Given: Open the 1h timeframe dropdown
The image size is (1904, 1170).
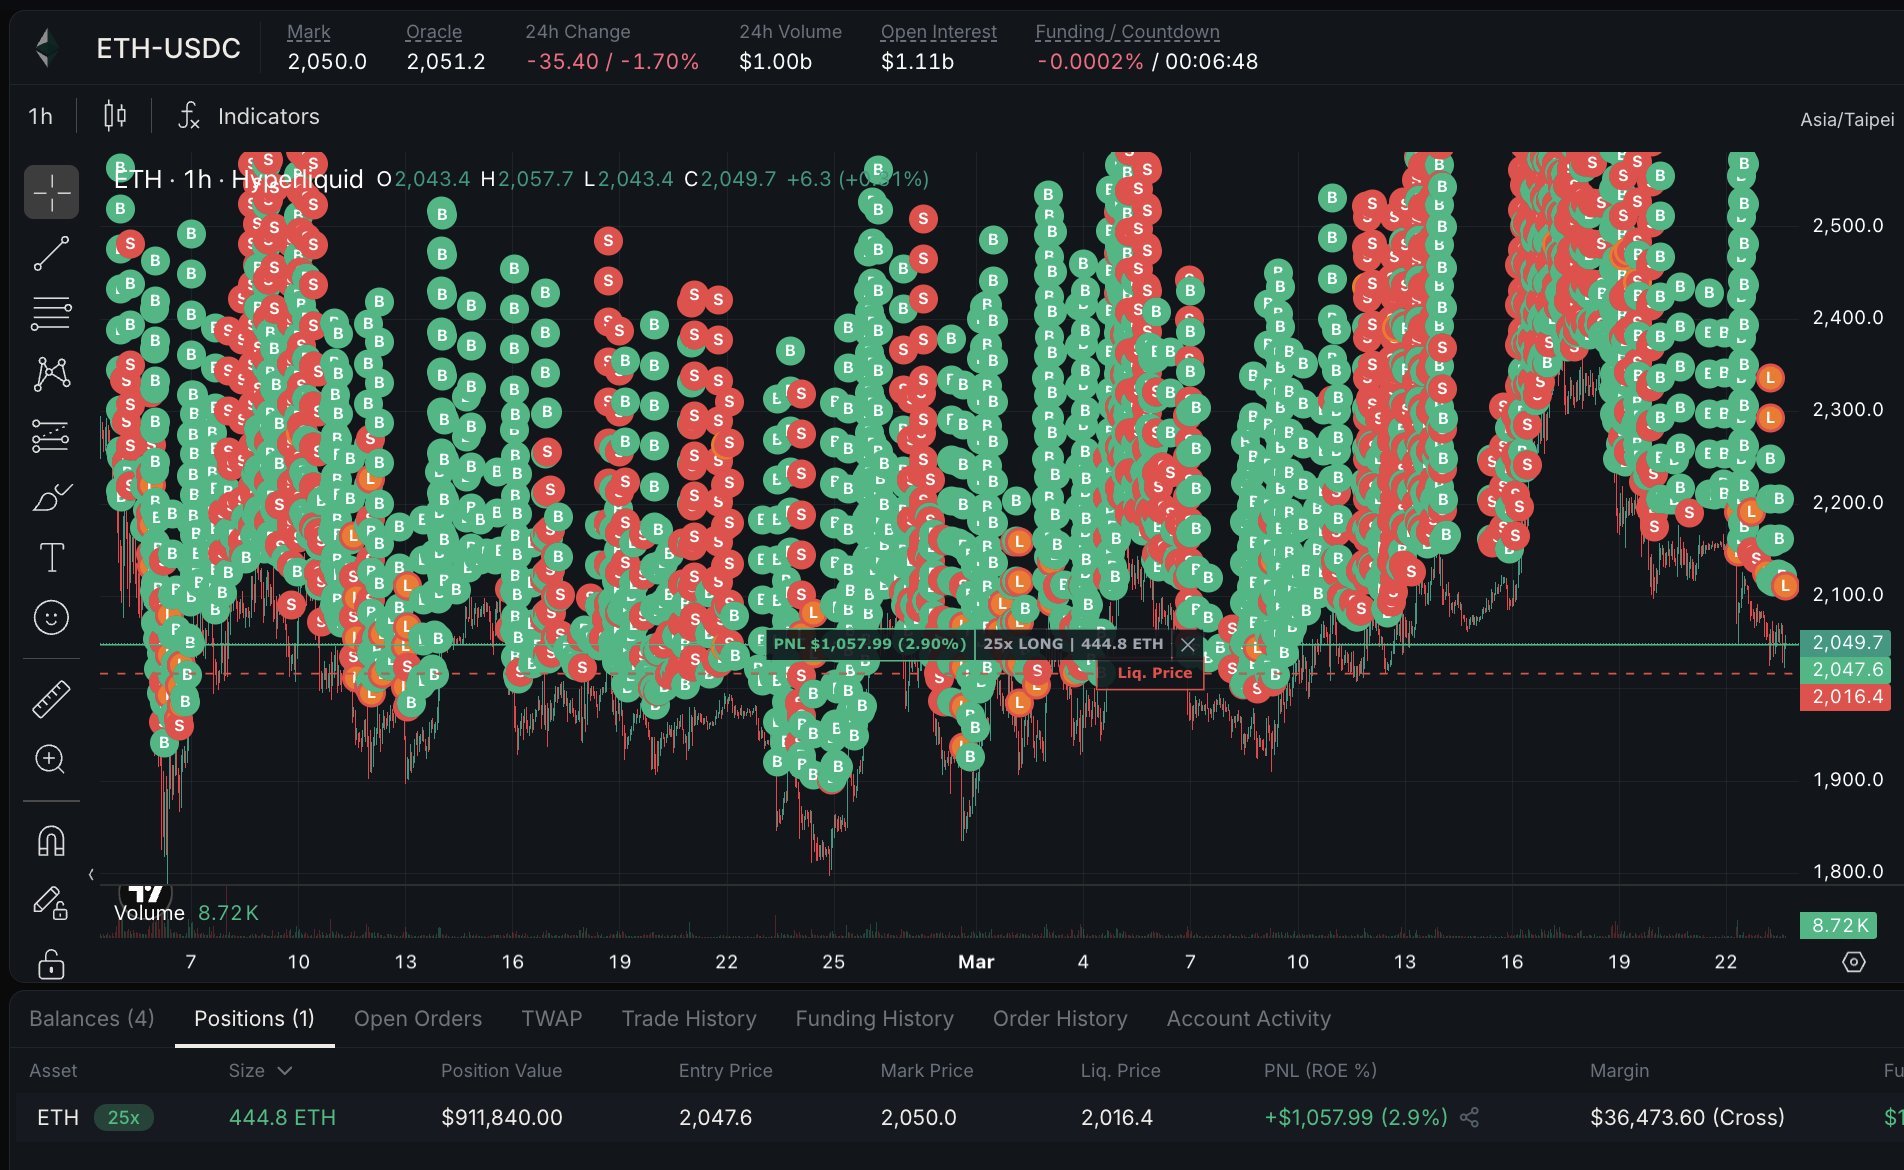Looking at the screenshot, I should point(40,116).
